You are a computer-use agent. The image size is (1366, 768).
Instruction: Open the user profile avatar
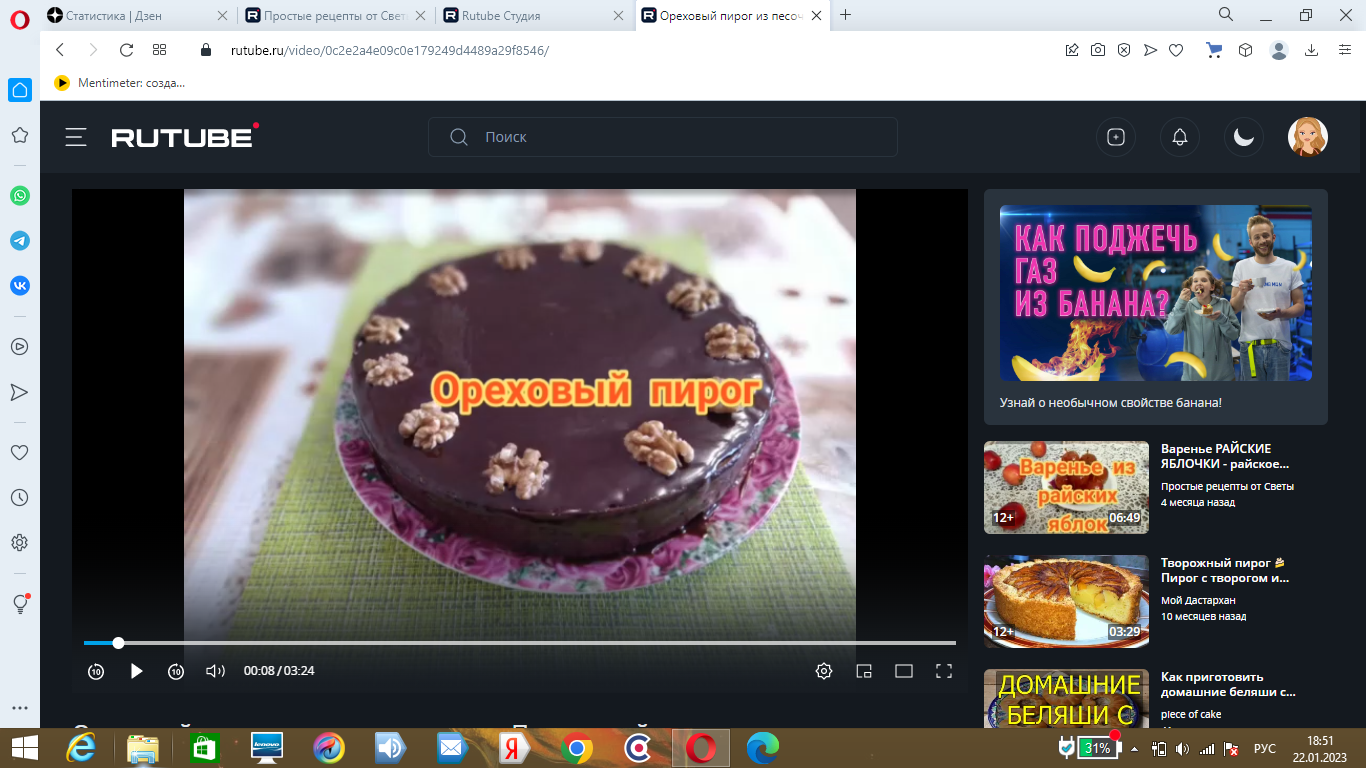(x=1307, y=137)
